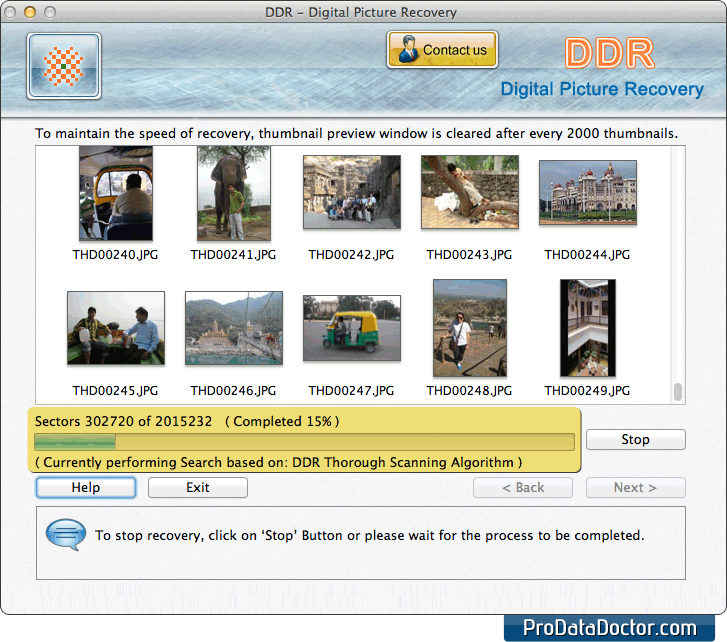727x642 pixels.
Task: Click the file name THD00246.JPG
Action: [x=233, y=391]
